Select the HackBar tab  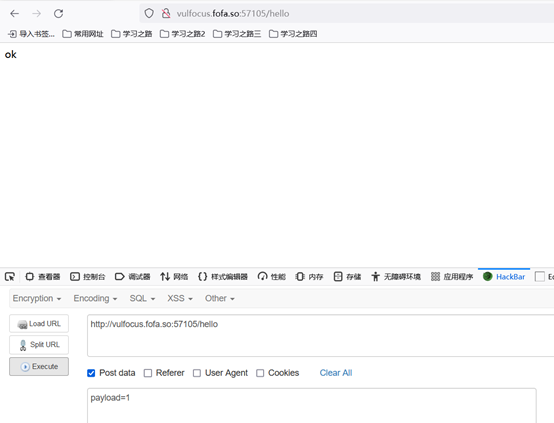504,277
